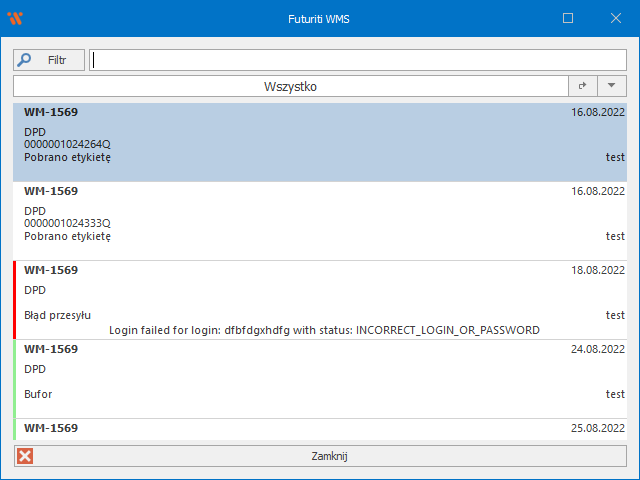Image resolution: width=640 pixels, height=480 pixels.
Task: Expand the dropdown arrow next to Wszystko
Action: (x=611, y=87)
